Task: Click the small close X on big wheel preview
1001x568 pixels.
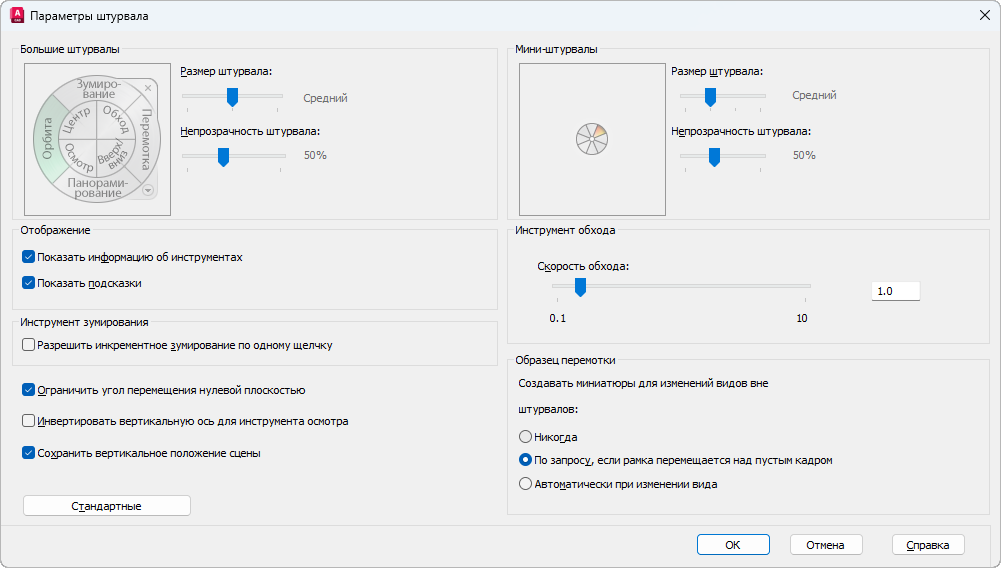Action: pyautogui.click(x=148, y=88)
